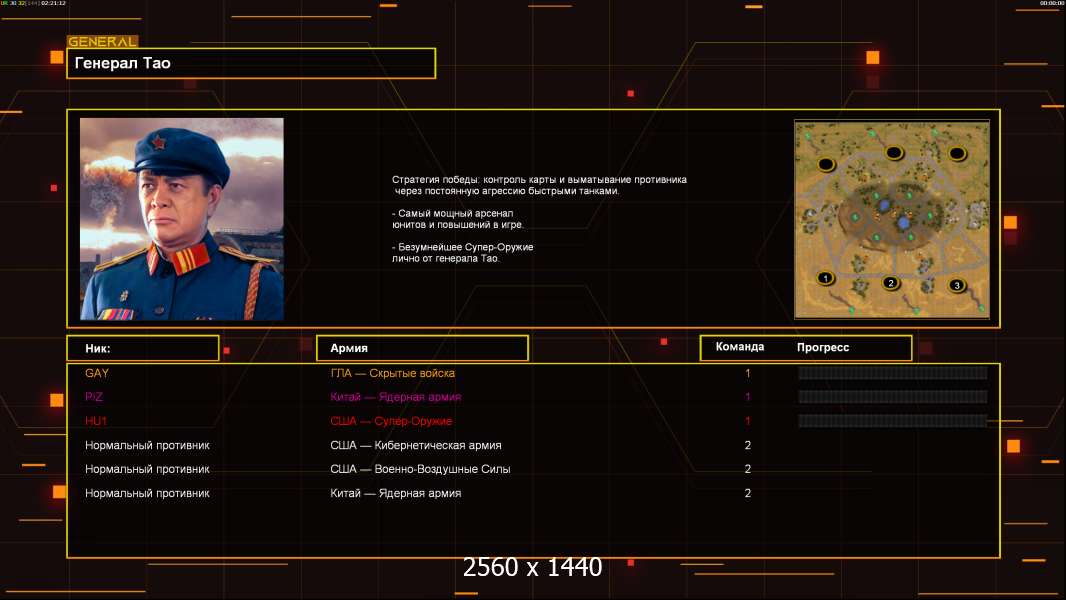The image size is (1066, 600).
Task: Click team number 1 in HU1's row
Action: pos(747,421)
